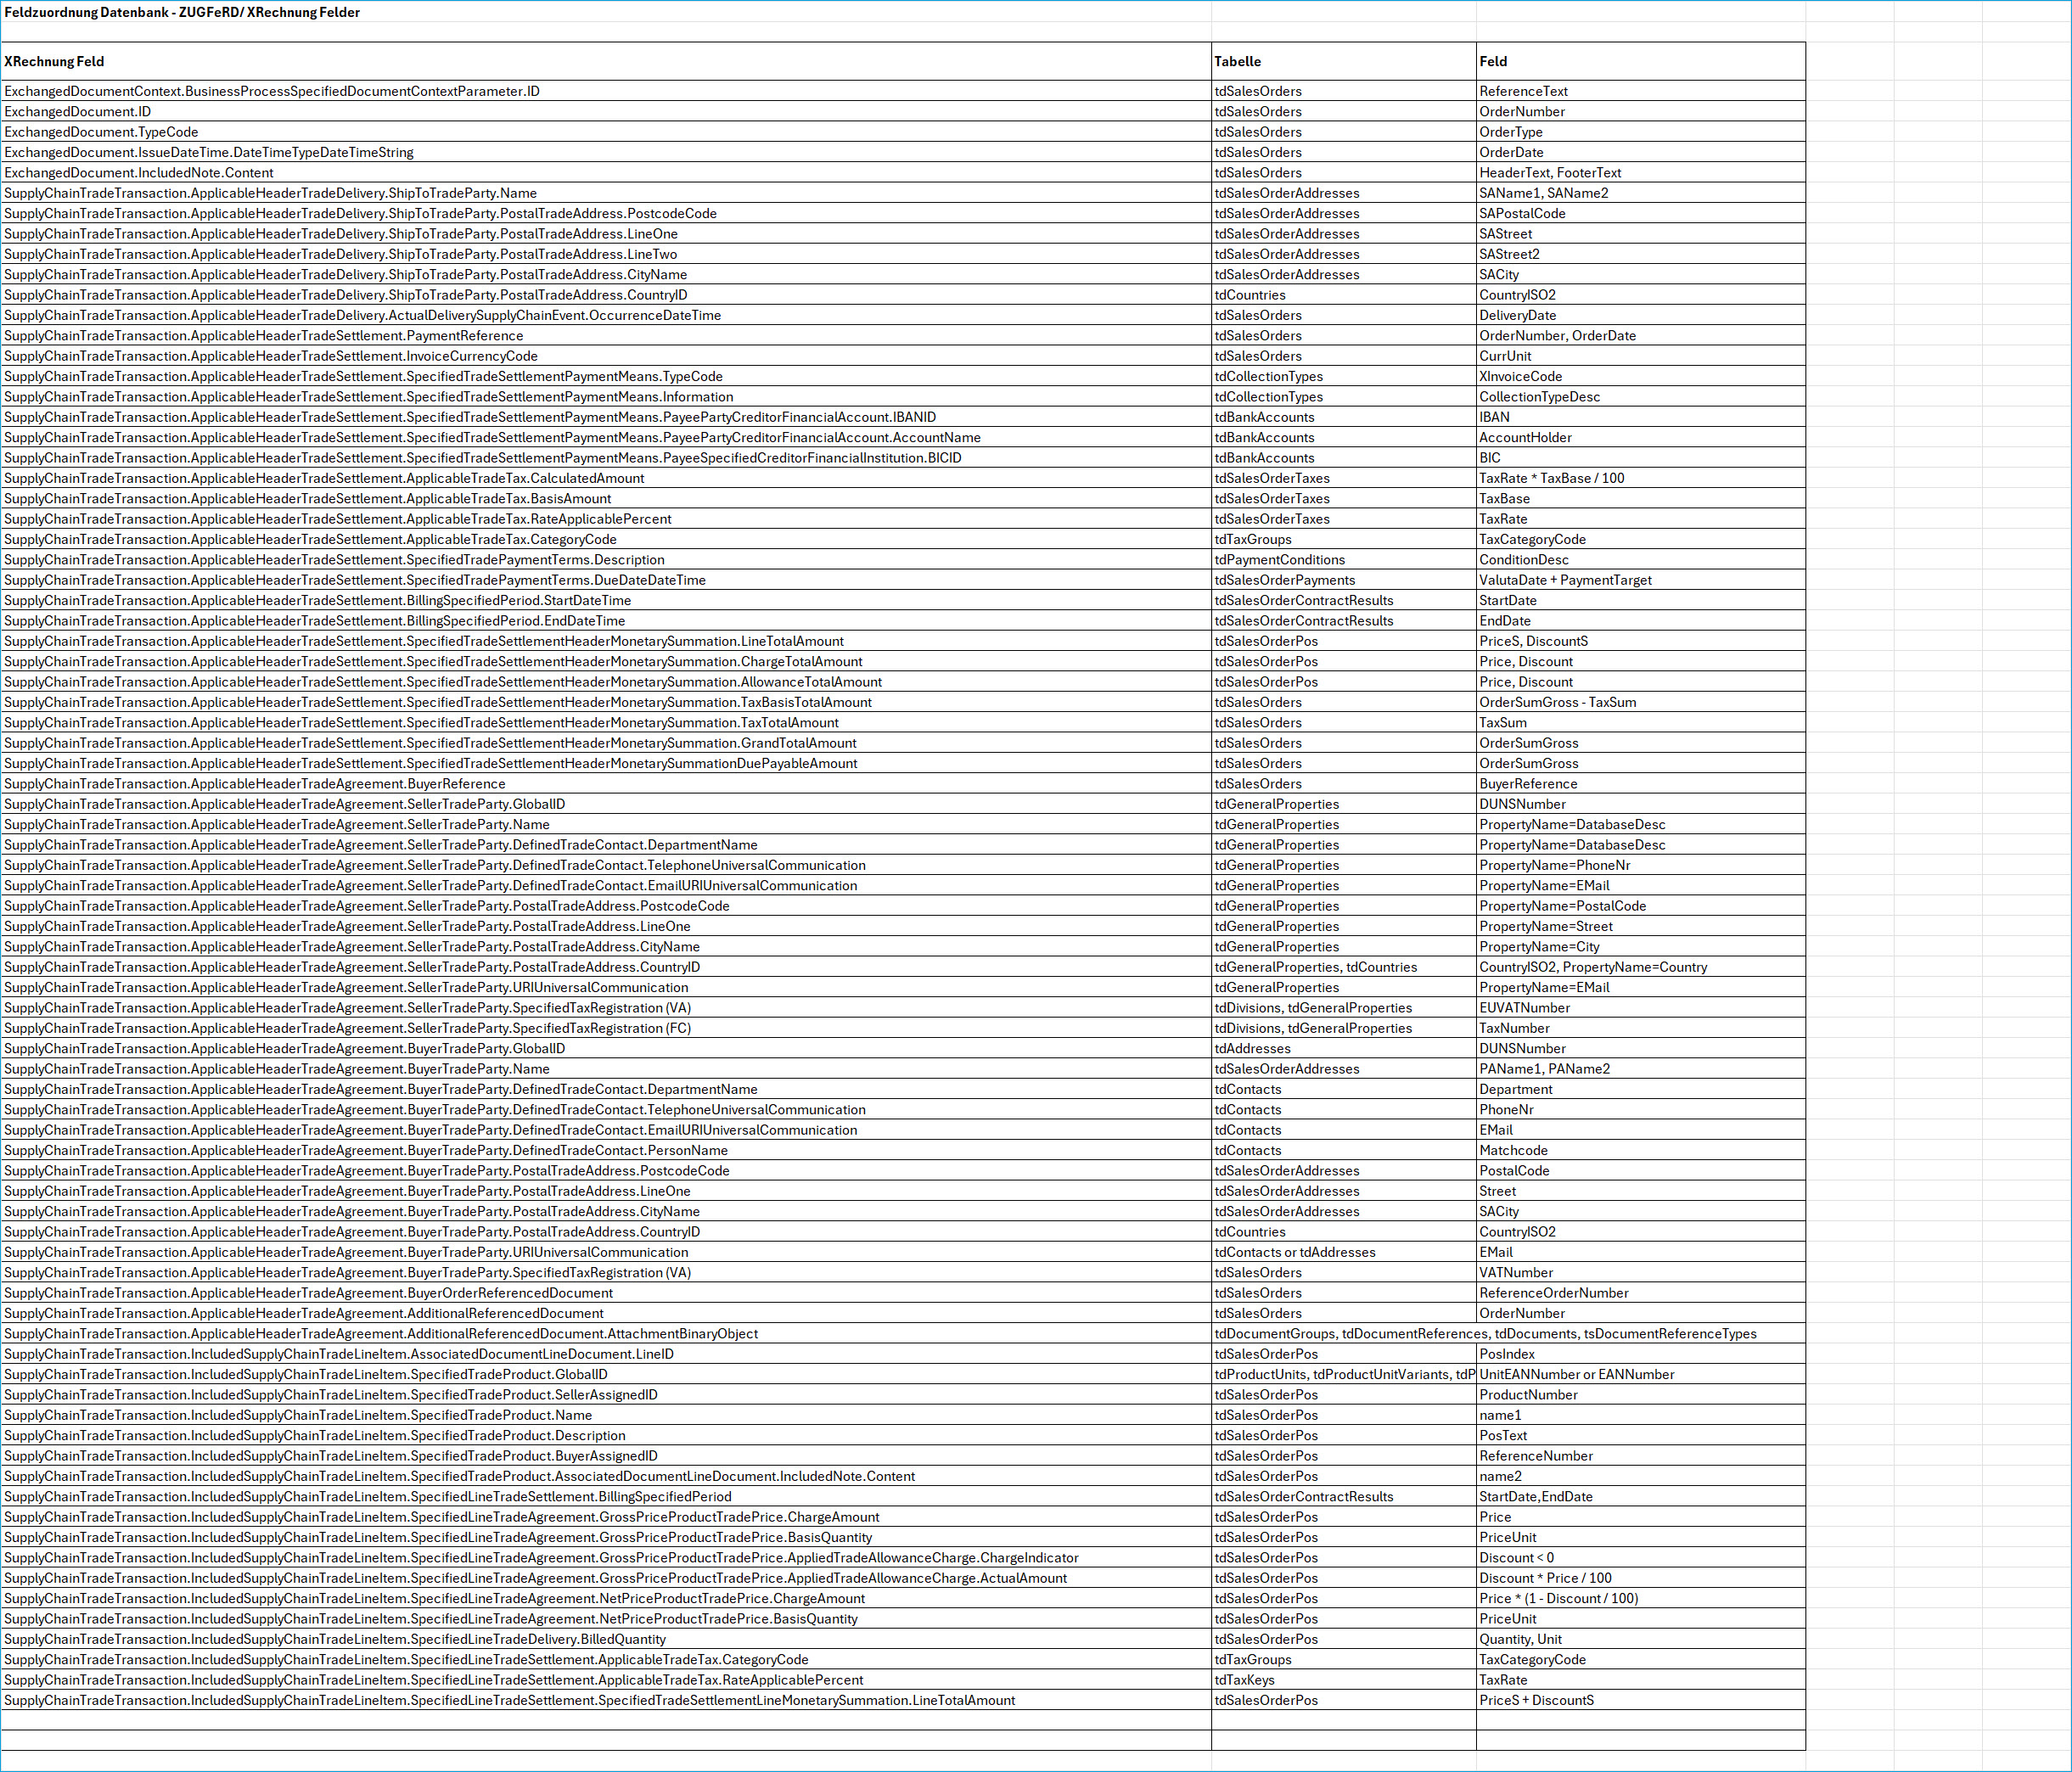Viewport: 2072px width, 1772px height.
Task: Click the 'SAStreet2' cell
Action: coord(1640,254)
